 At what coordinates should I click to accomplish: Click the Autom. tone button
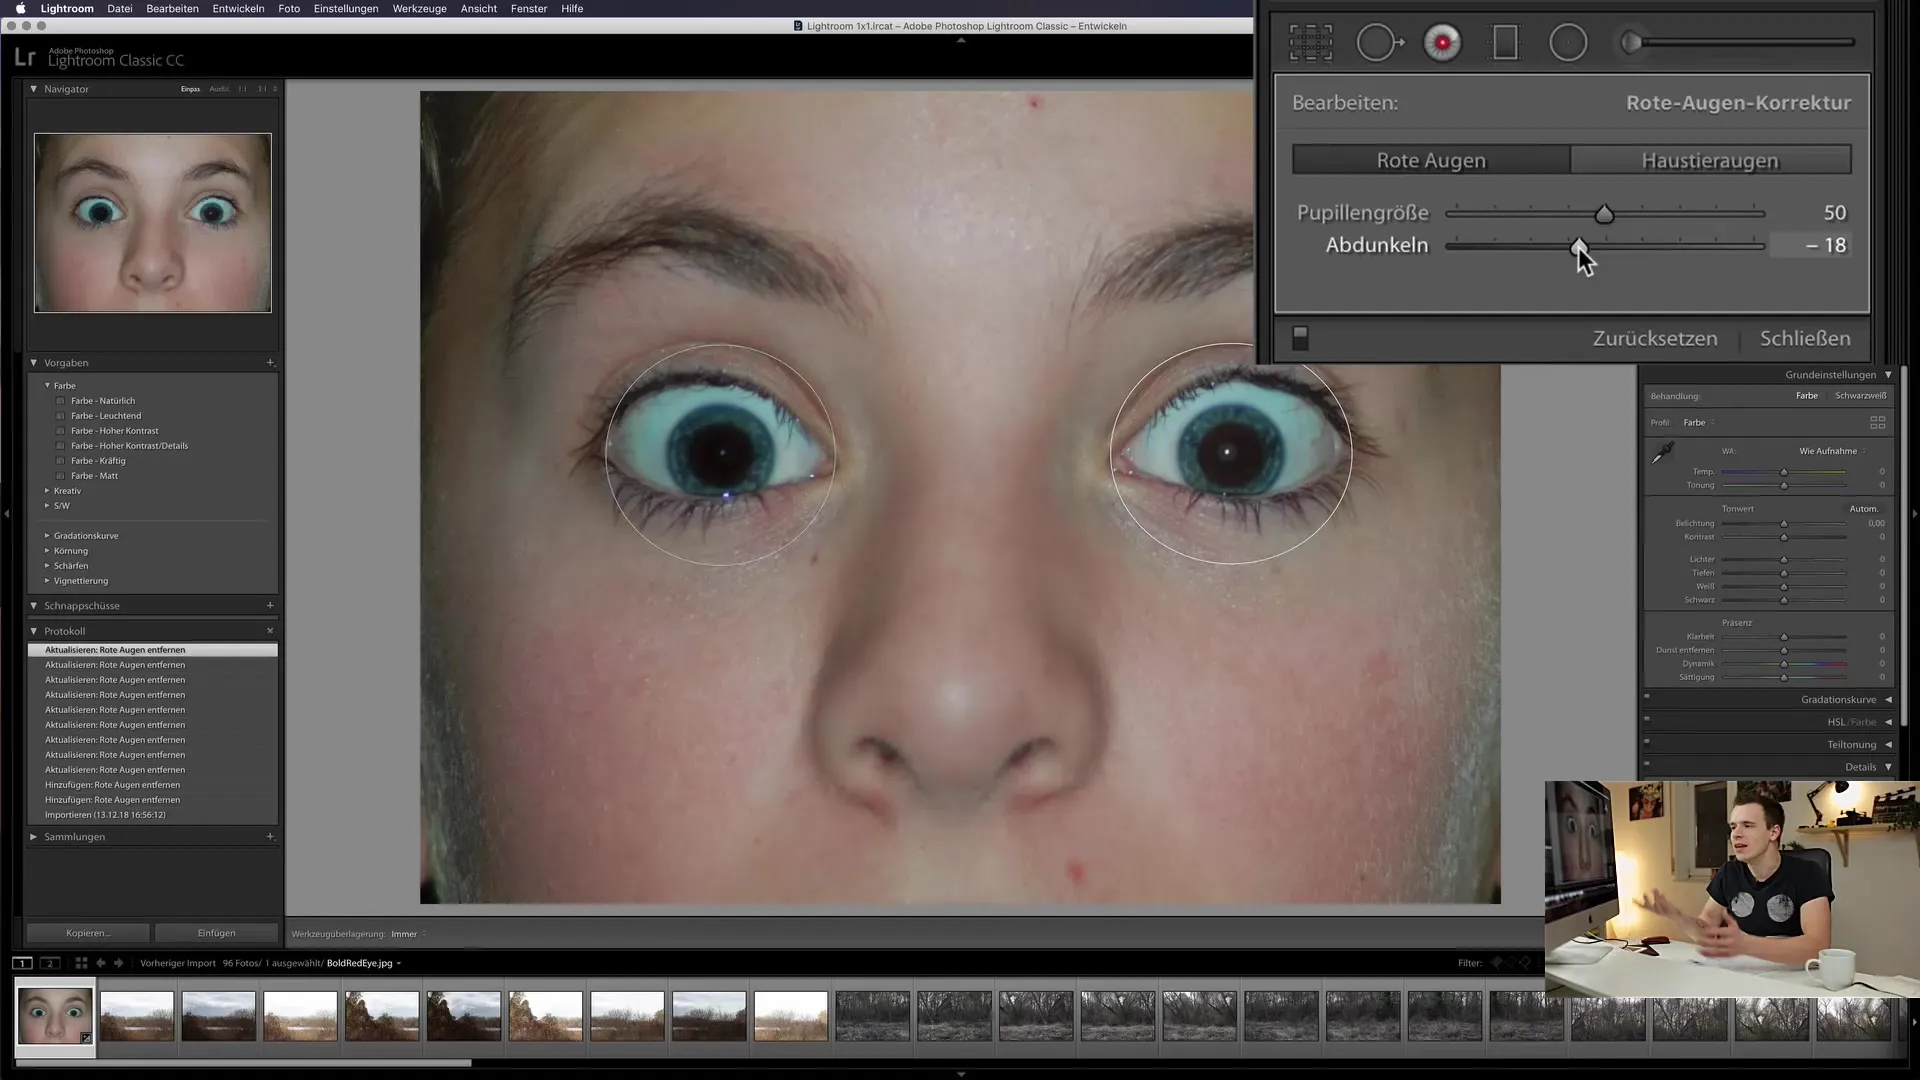pos(1863,509)
